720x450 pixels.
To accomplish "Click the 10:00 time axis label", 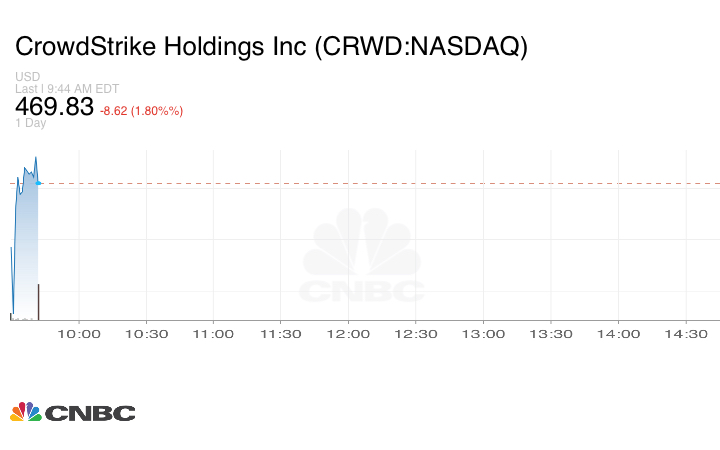I will pos(80,334).
